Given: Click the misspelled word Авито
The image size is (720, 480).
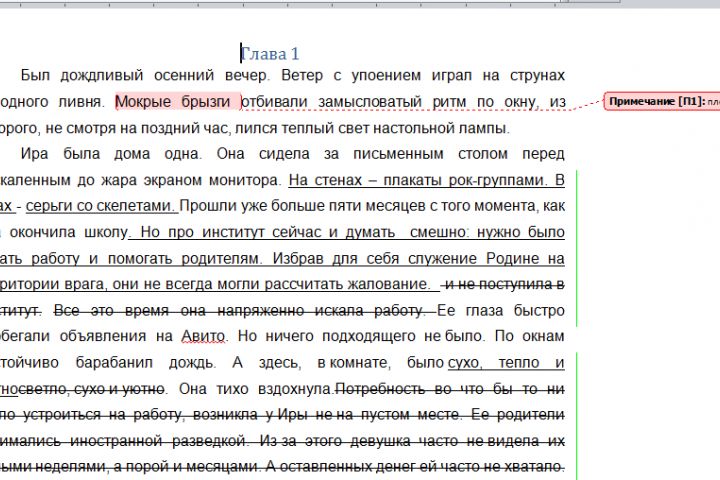Looking at the screenshot, I should [203, 337].
